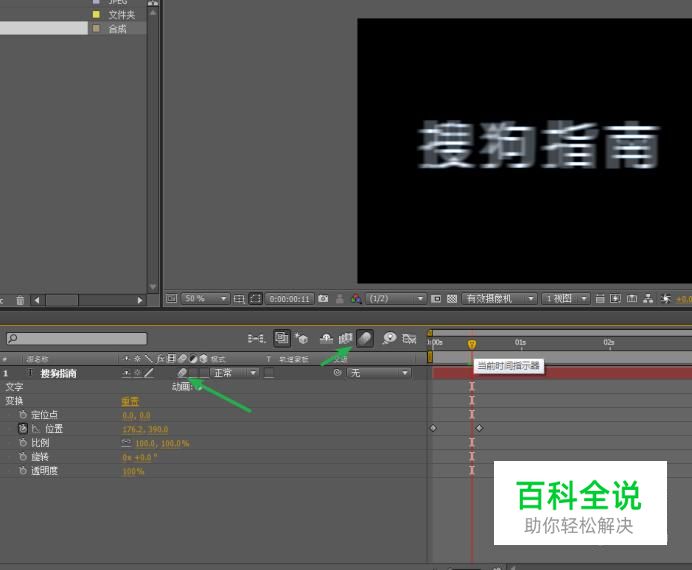Toggle the adjustment layer box on 搜狗指南 layer

coord(193,373)
